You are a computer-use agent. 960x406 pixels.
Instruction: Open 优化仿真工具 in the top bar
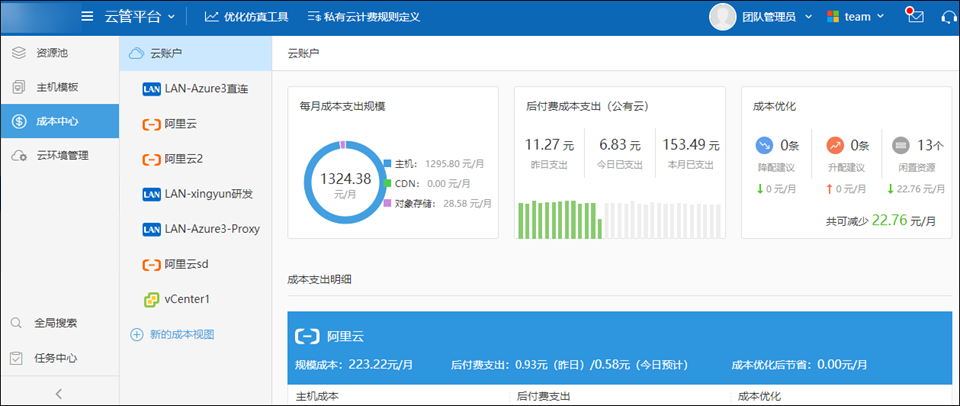click(x=246, y=16)
